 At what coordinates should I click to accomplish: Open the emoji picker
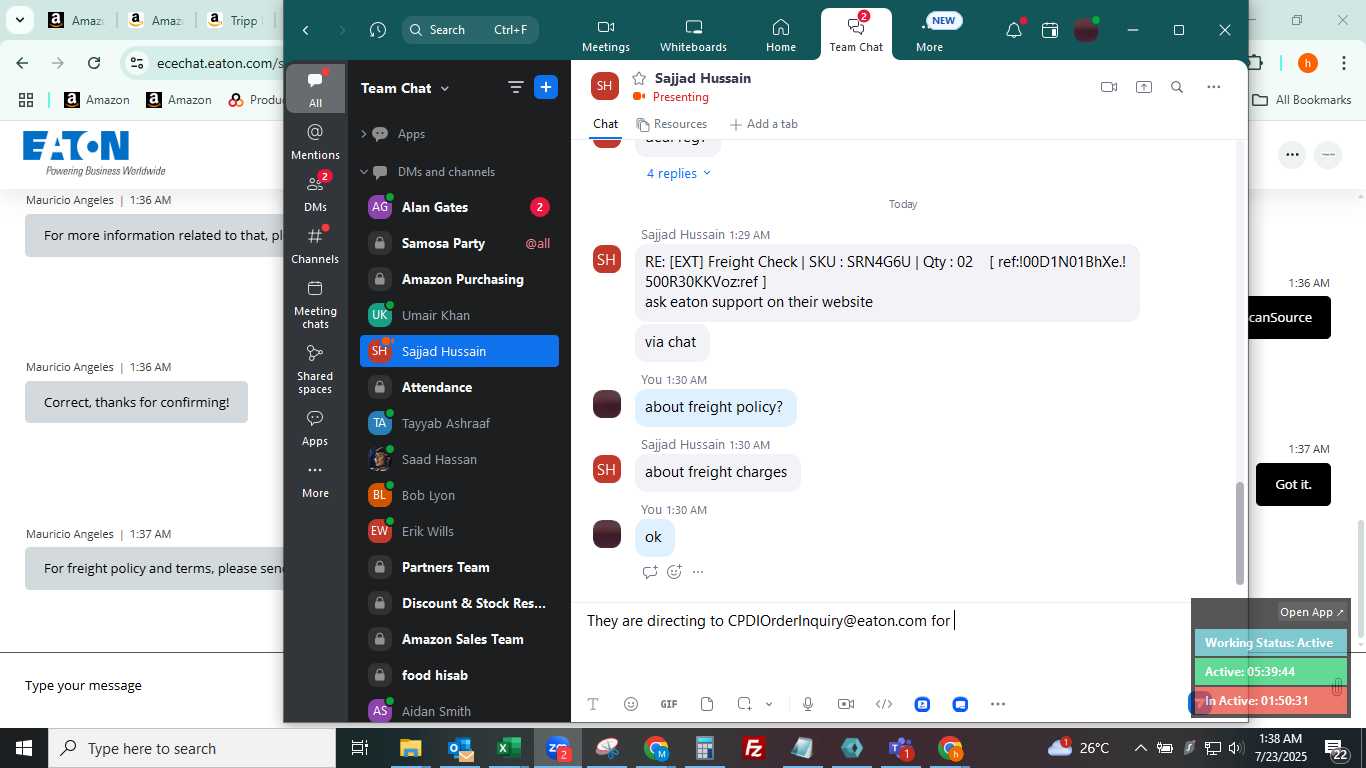pyautogui.click(x=631, y=704)
